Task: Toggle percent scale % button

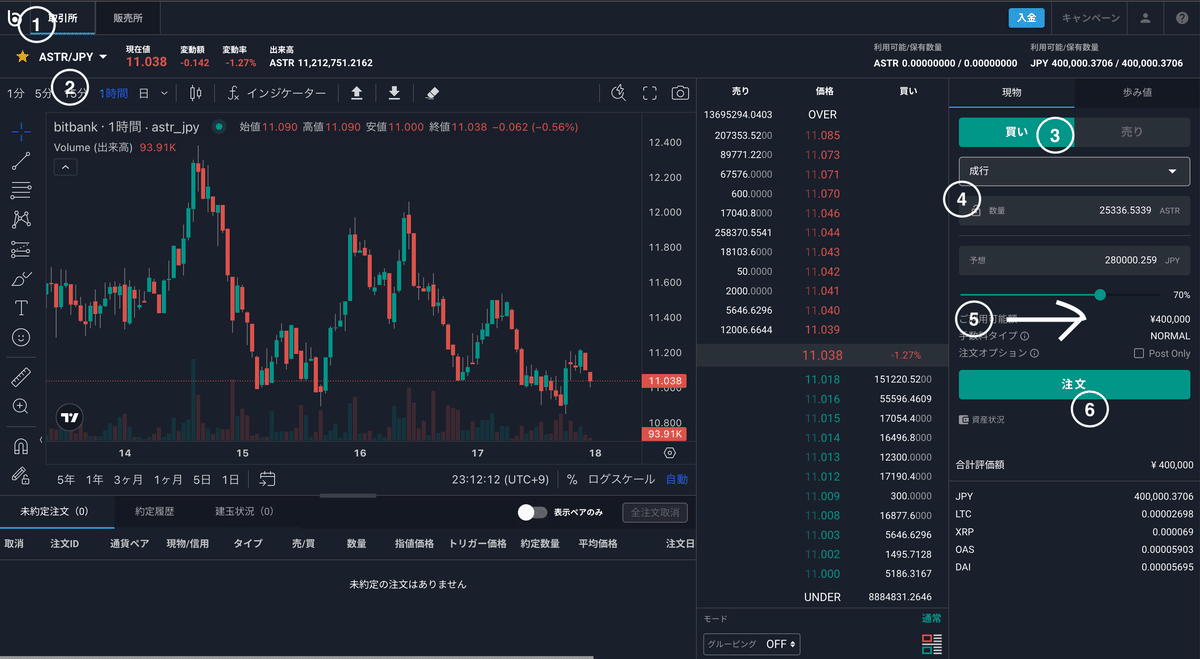Action: tap(572, 479)
